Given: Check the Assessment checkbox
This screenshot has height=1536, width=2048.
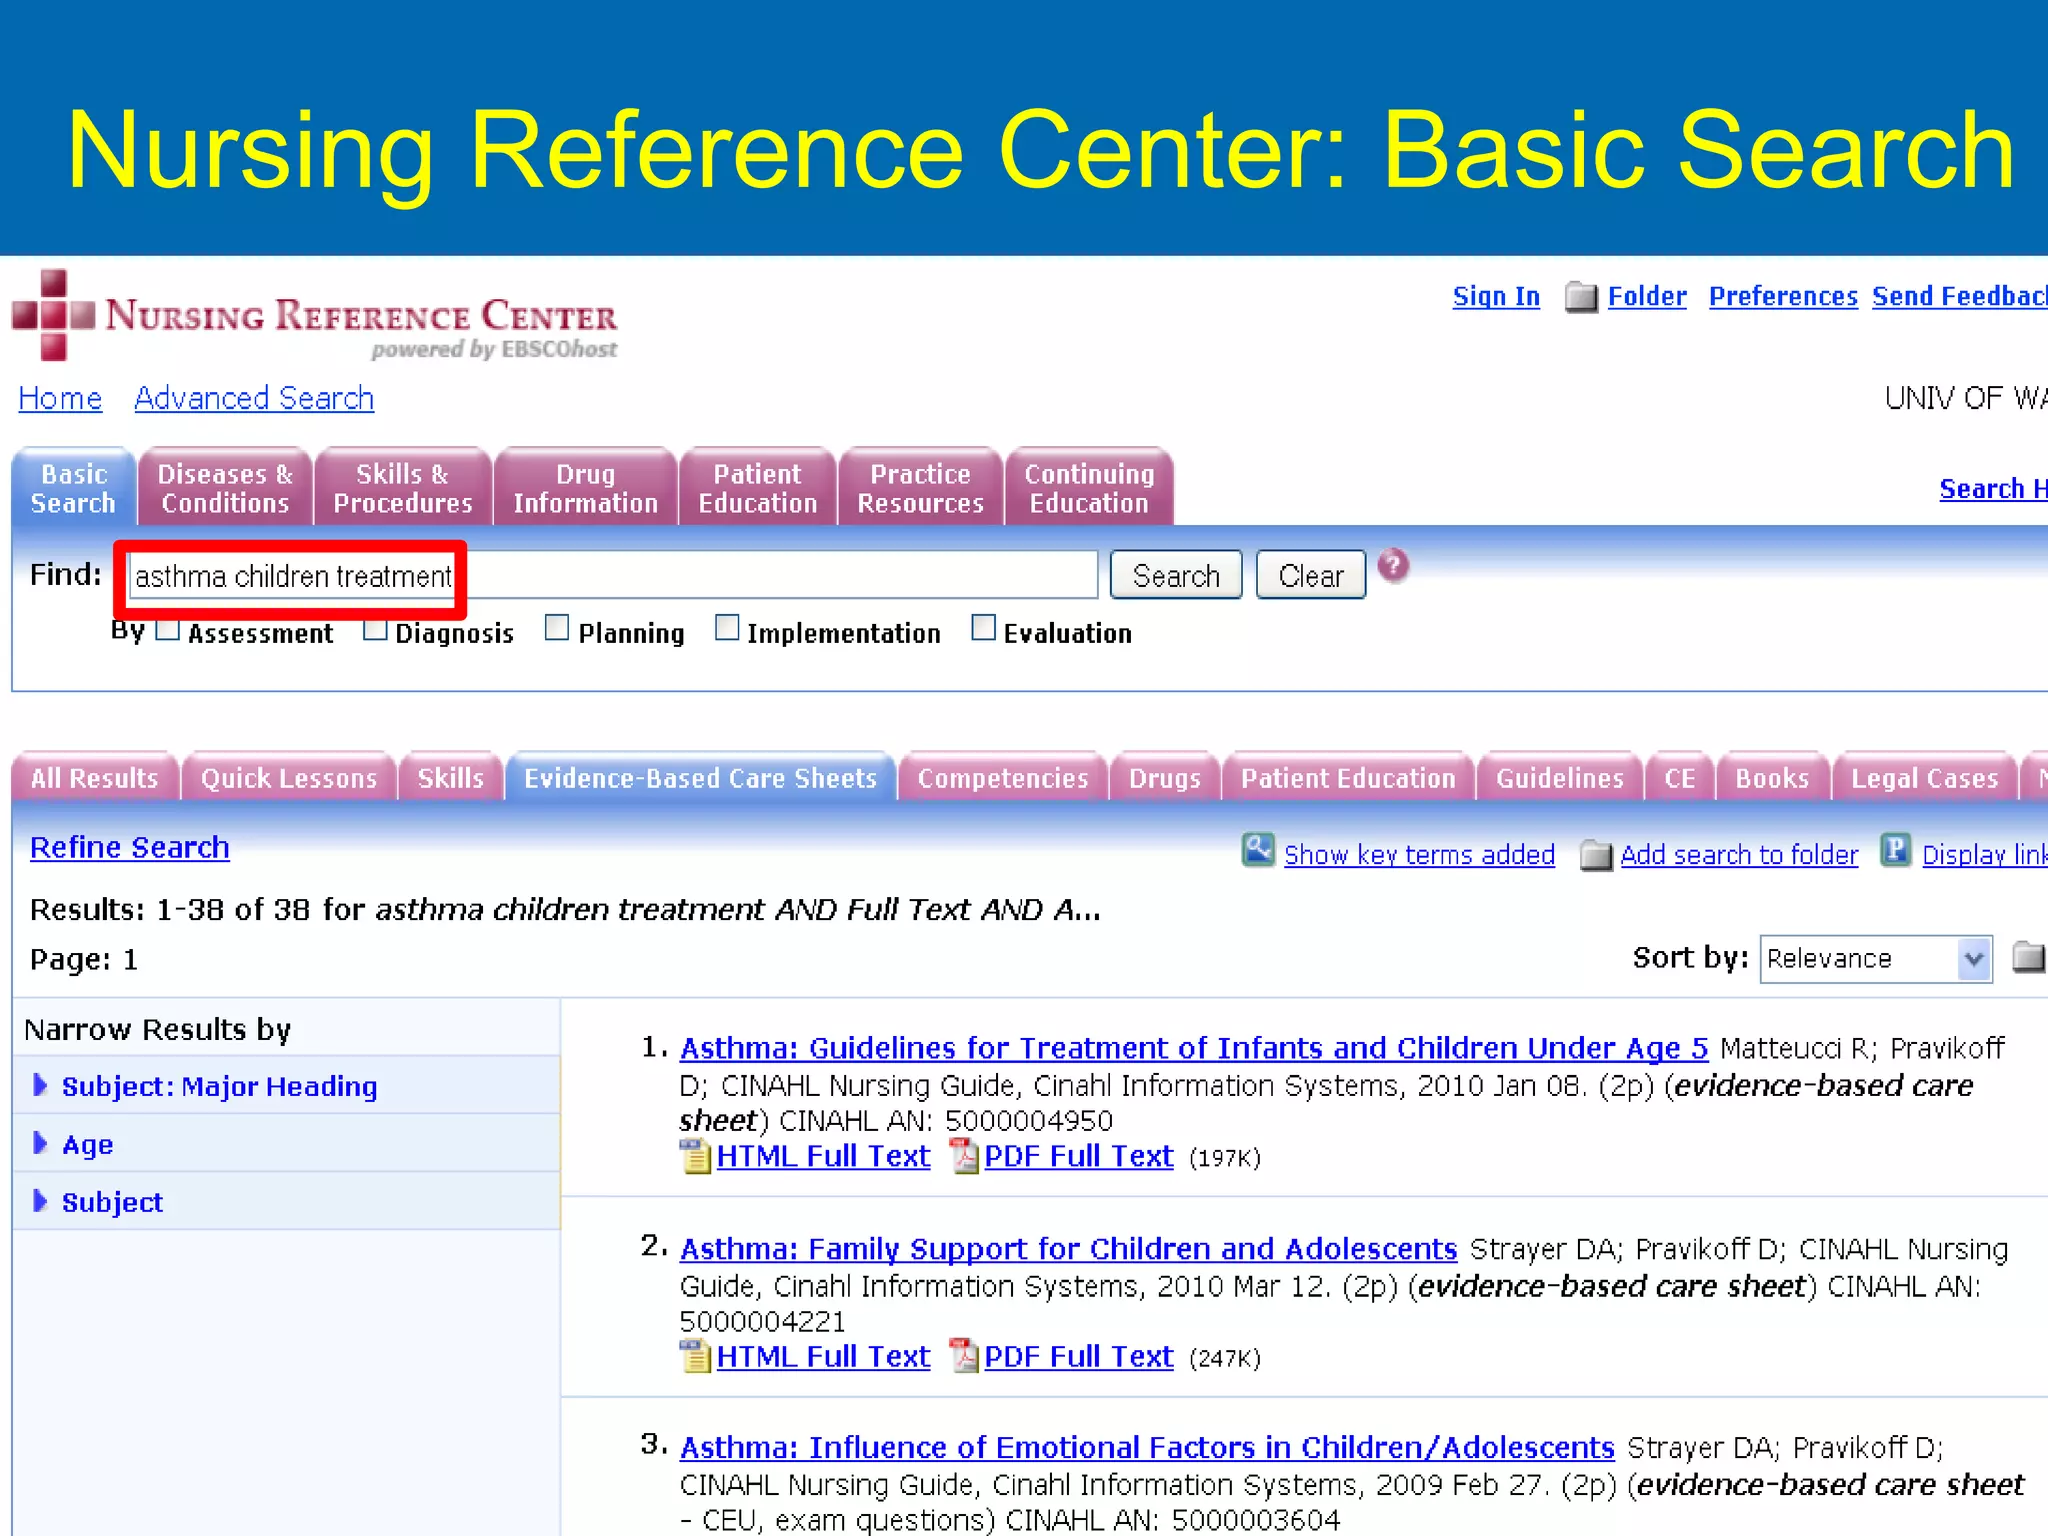Looking at the screenshot, I should coord(169,629).
